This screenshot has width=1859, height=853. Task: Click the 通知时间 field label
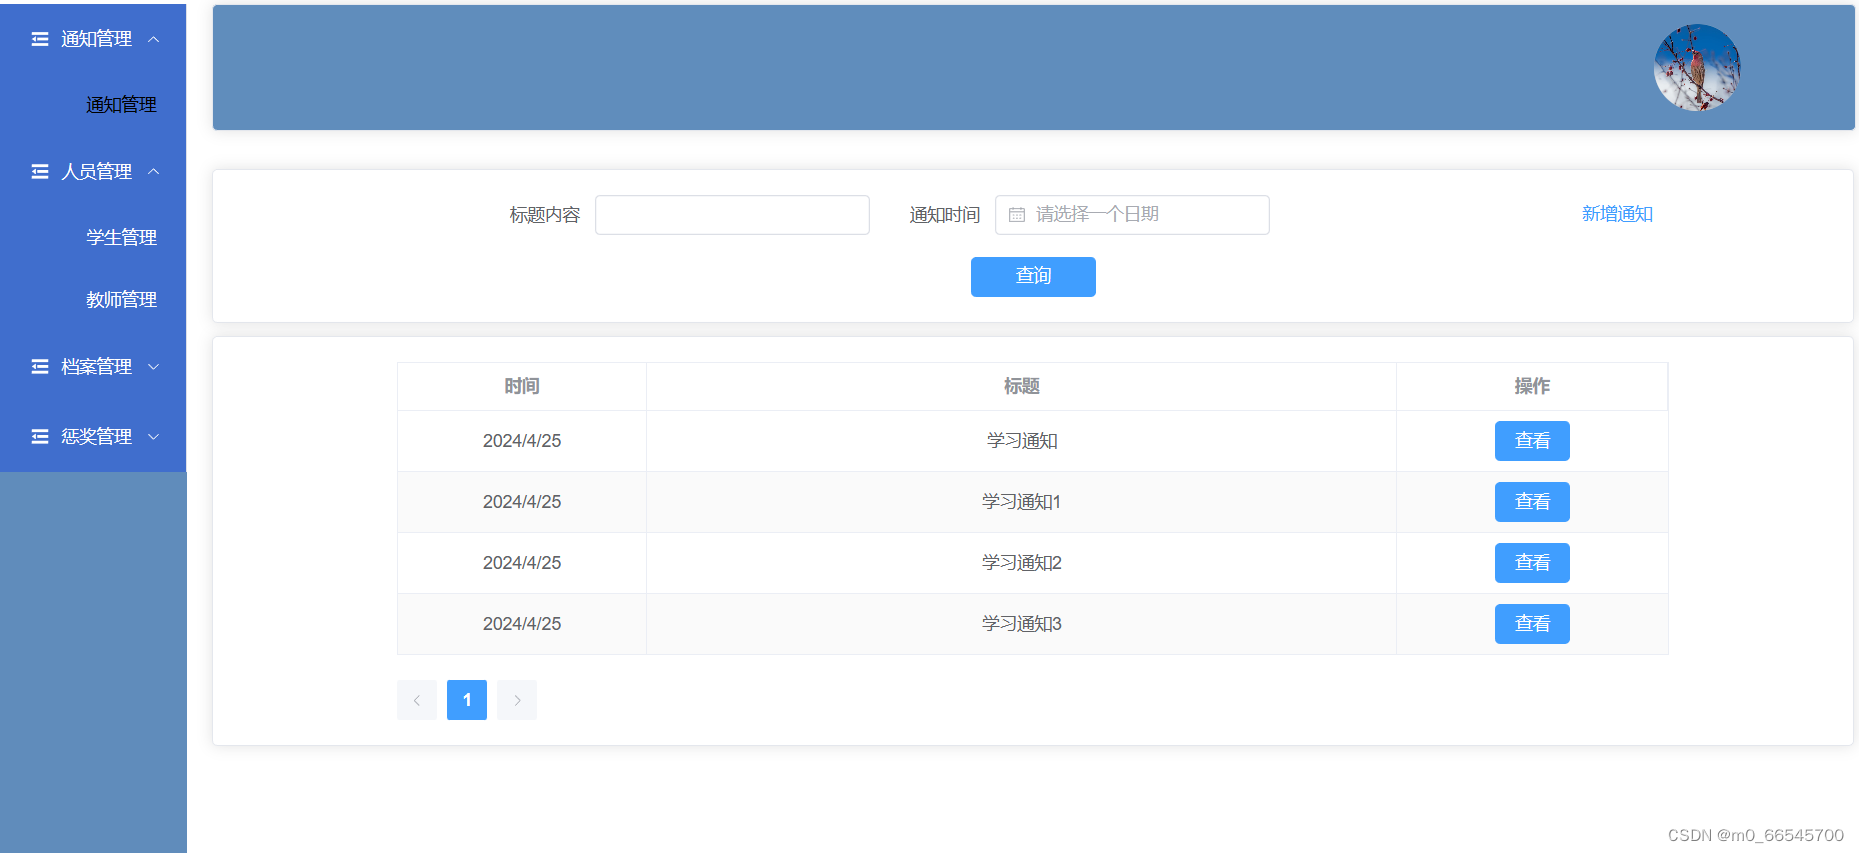pos(945,215)
